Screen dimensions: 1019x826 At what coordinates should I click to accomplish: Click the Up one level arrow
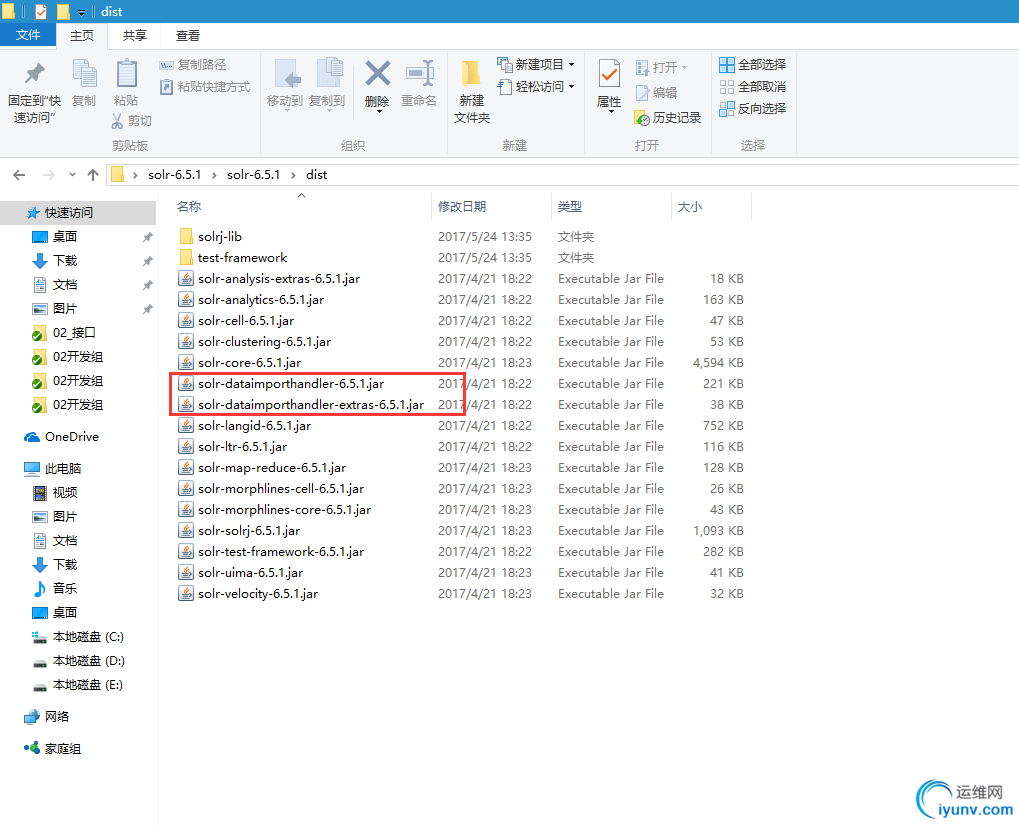(x=93, y=175)
